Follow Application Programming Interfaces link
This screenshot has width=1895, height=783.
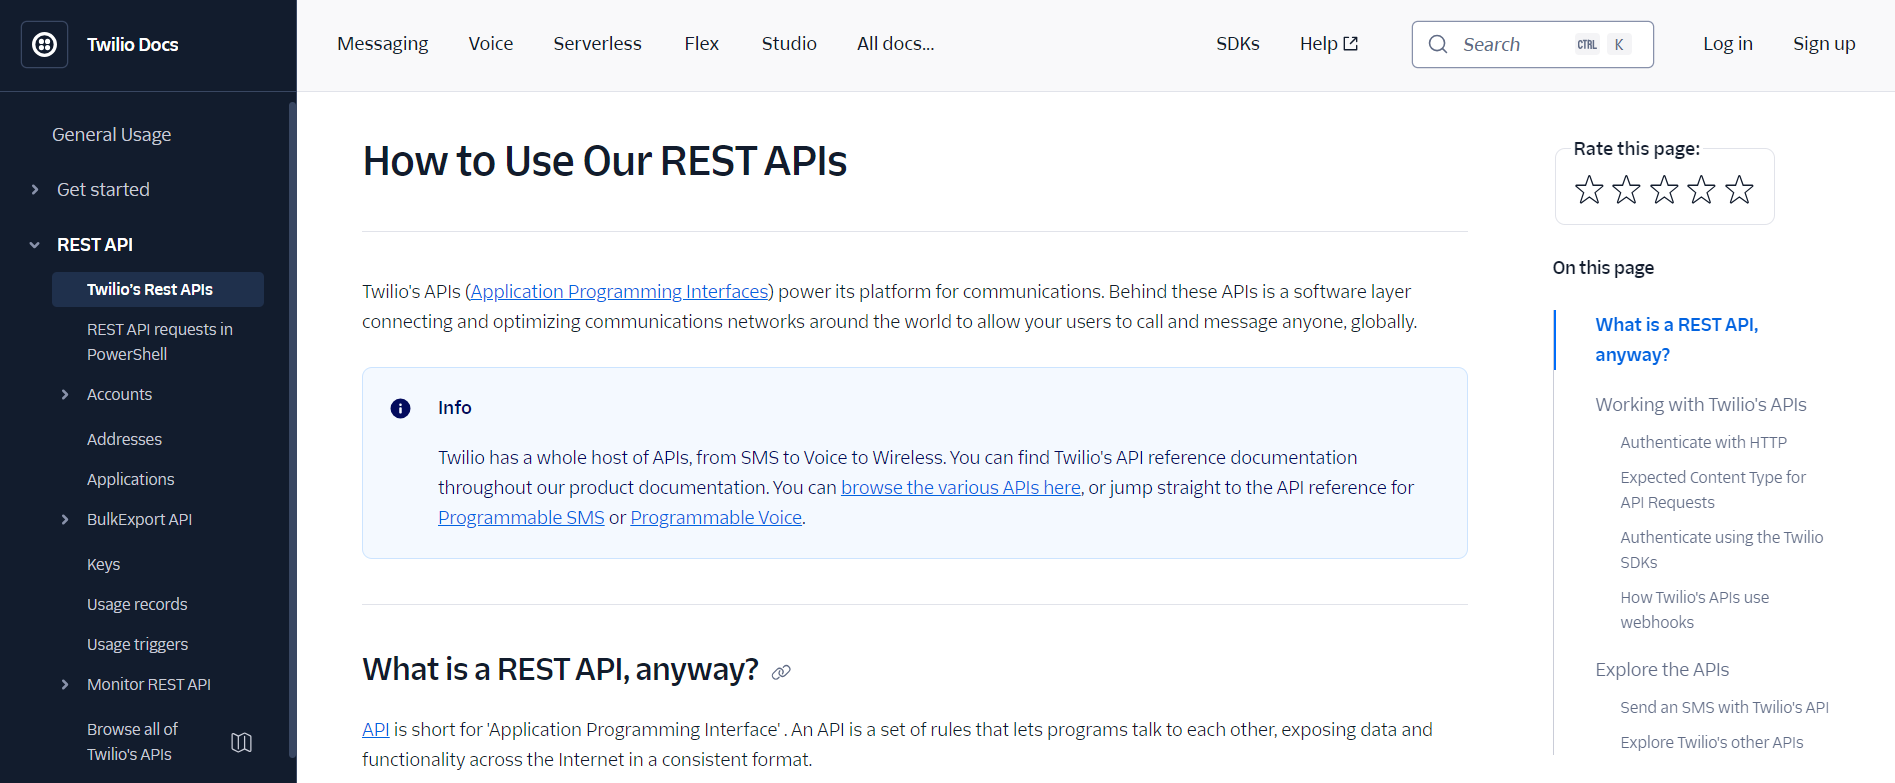(x=619, y=291)
